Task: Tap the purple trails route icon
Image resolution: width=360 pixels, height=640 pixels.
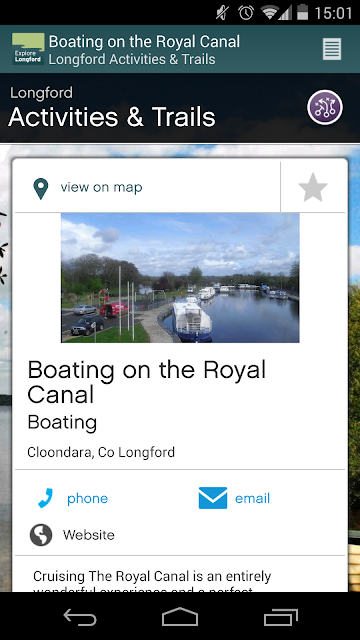Action: 325,107
